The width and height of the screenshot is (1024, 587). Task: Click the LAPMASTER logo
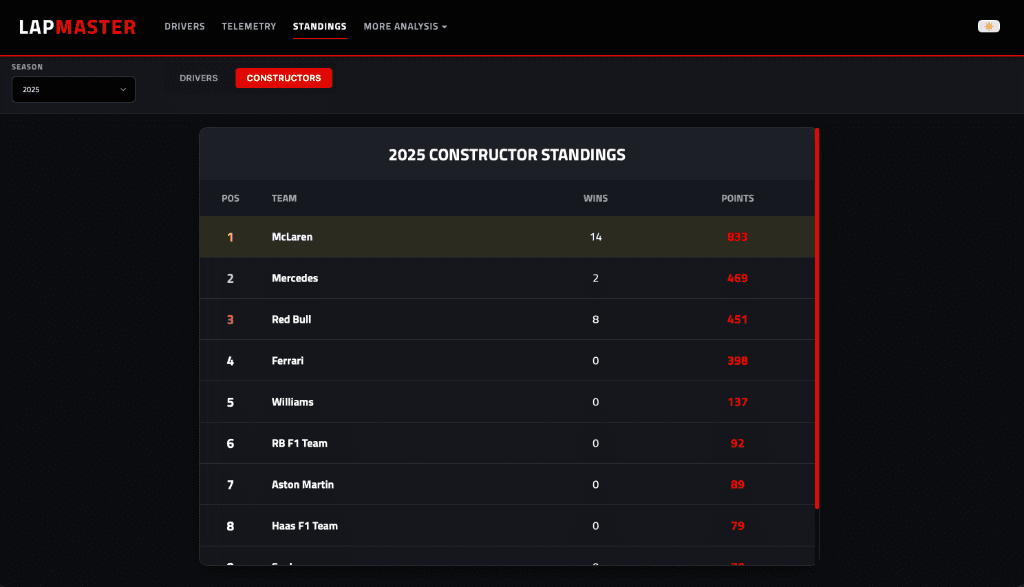[x=76, y=26]
